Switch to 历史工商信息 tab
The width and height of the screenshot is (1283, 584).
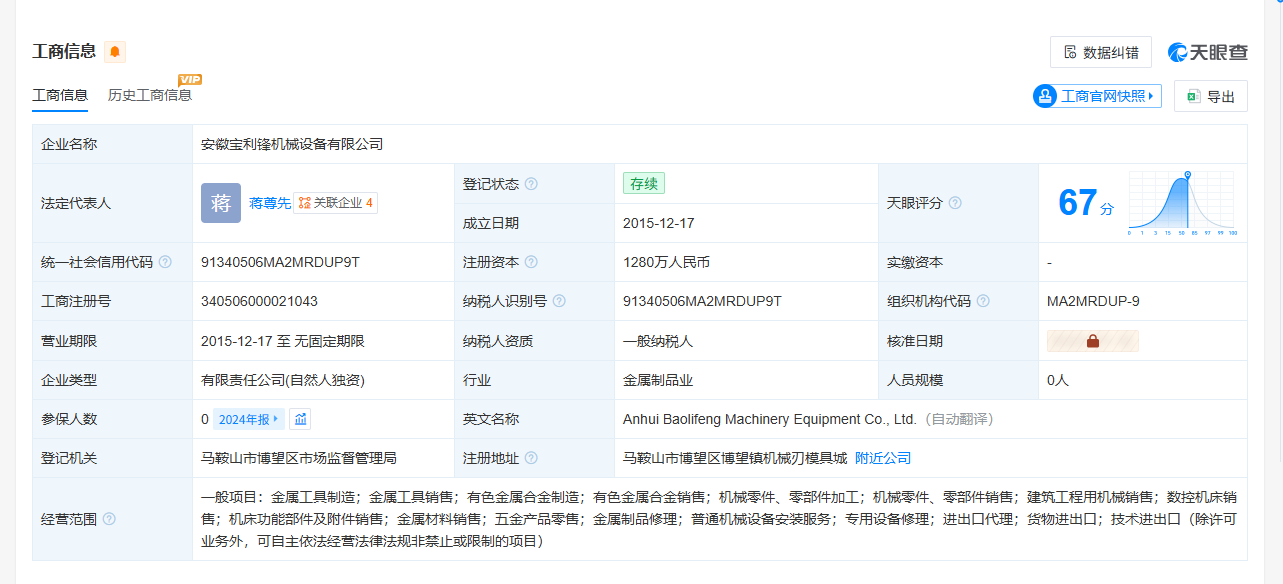(x=150, y=95)
